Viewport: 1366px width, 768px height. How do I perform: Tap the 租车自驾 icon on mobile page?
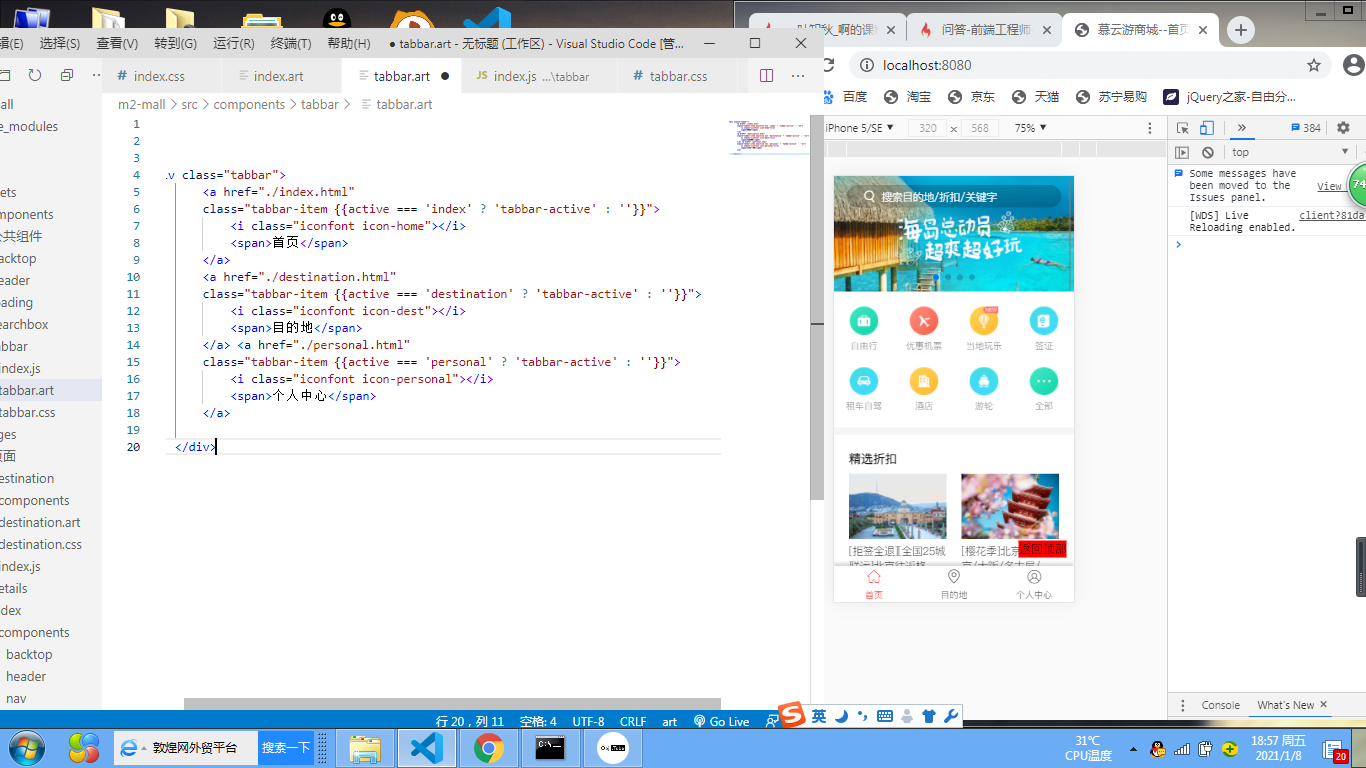[864, 381]
